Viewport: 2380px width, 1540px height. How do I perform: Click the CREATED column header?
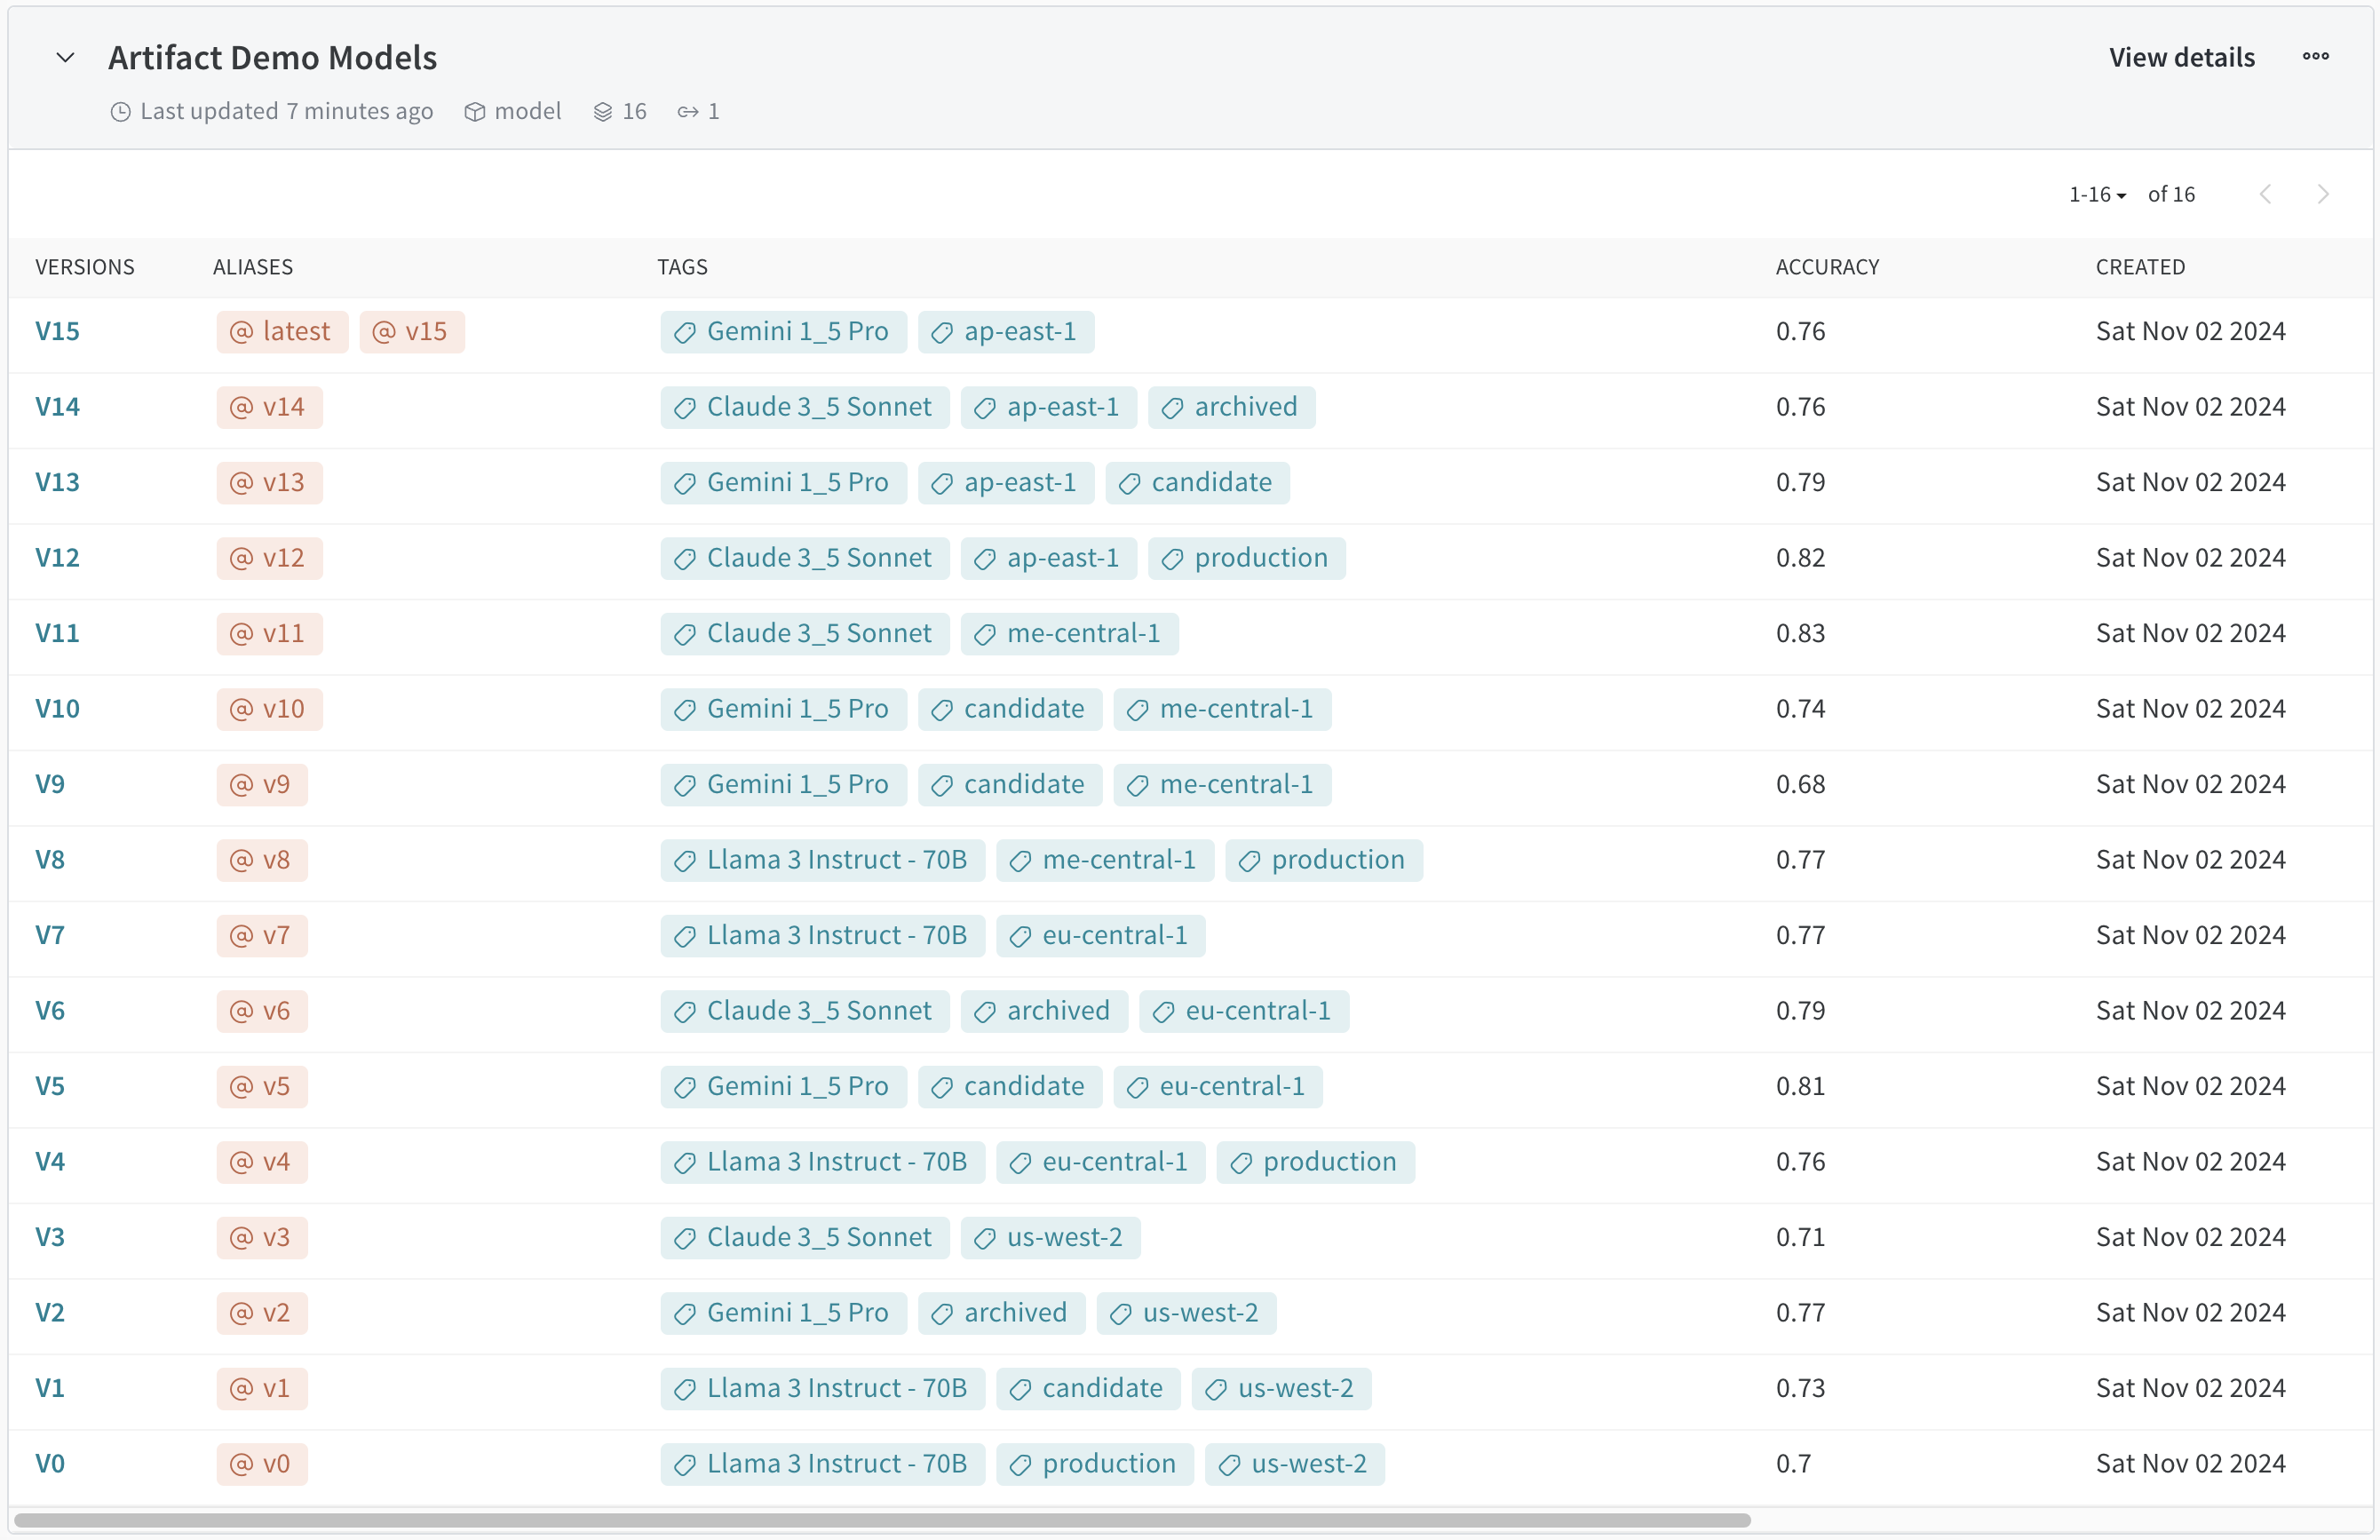[x=2140, y=267]
